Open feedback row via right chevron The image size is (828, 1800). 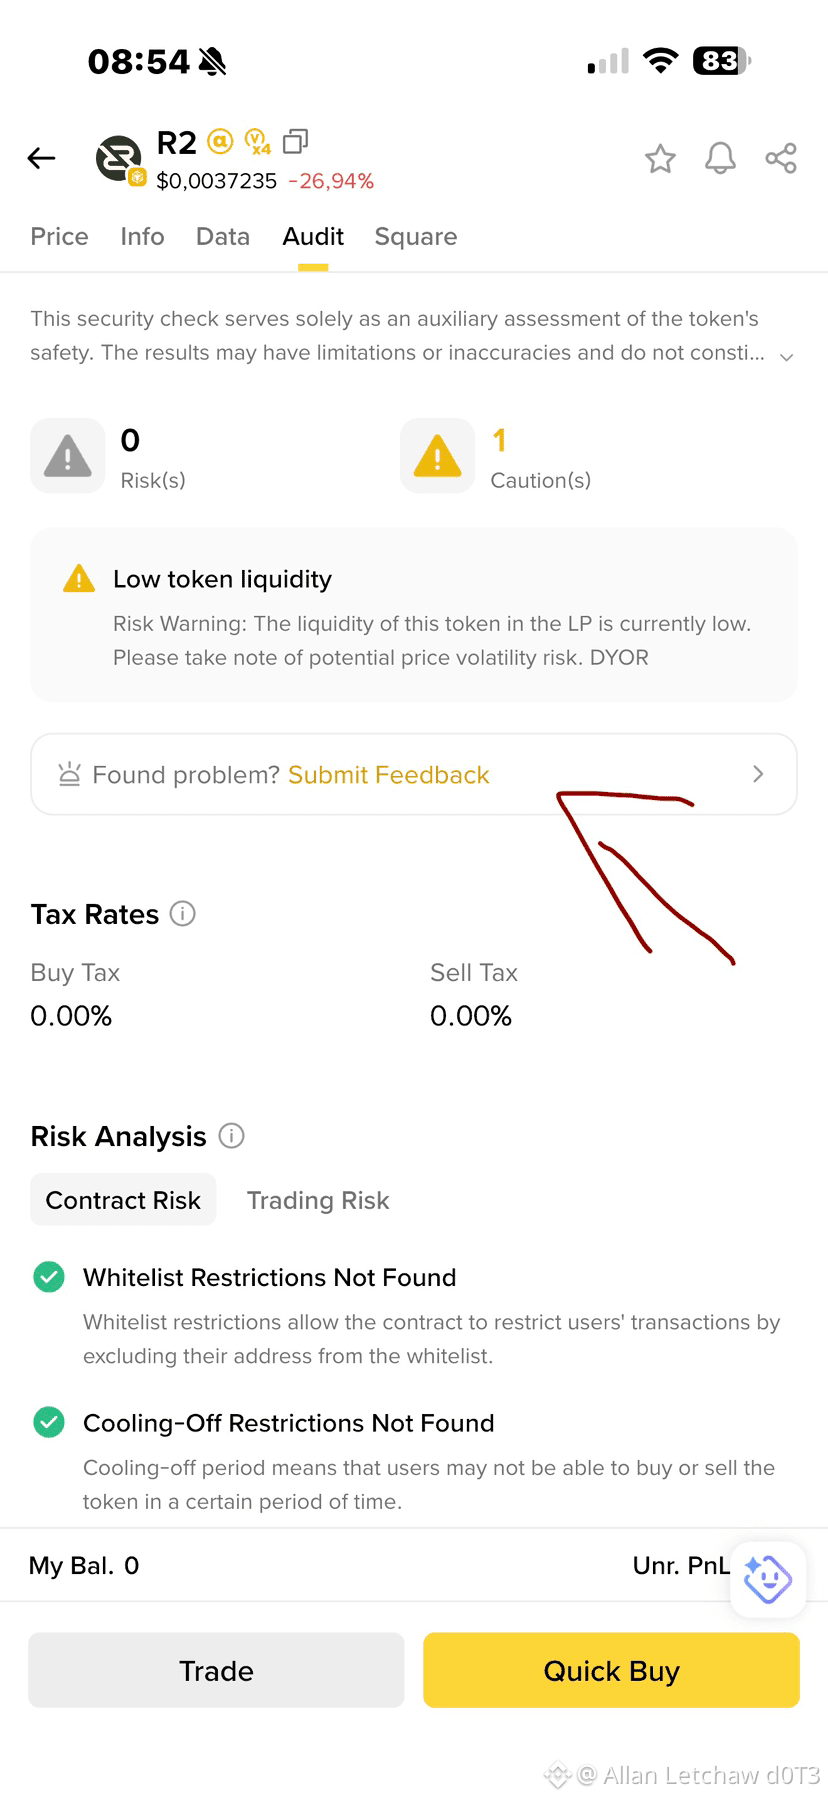click(758, 774)
